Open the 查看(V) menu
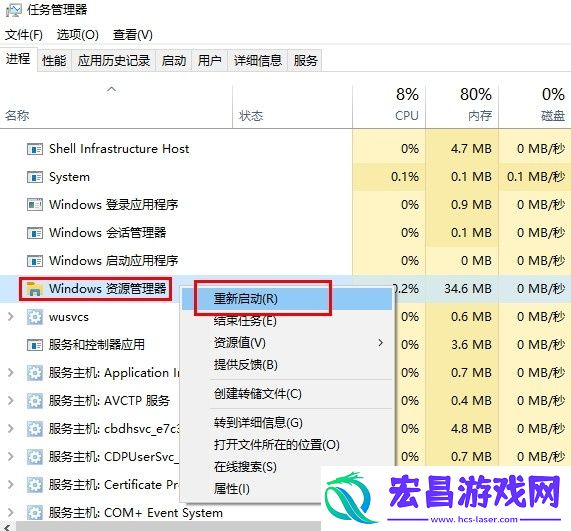Screen dimensions: 571x531 (133, 35)
